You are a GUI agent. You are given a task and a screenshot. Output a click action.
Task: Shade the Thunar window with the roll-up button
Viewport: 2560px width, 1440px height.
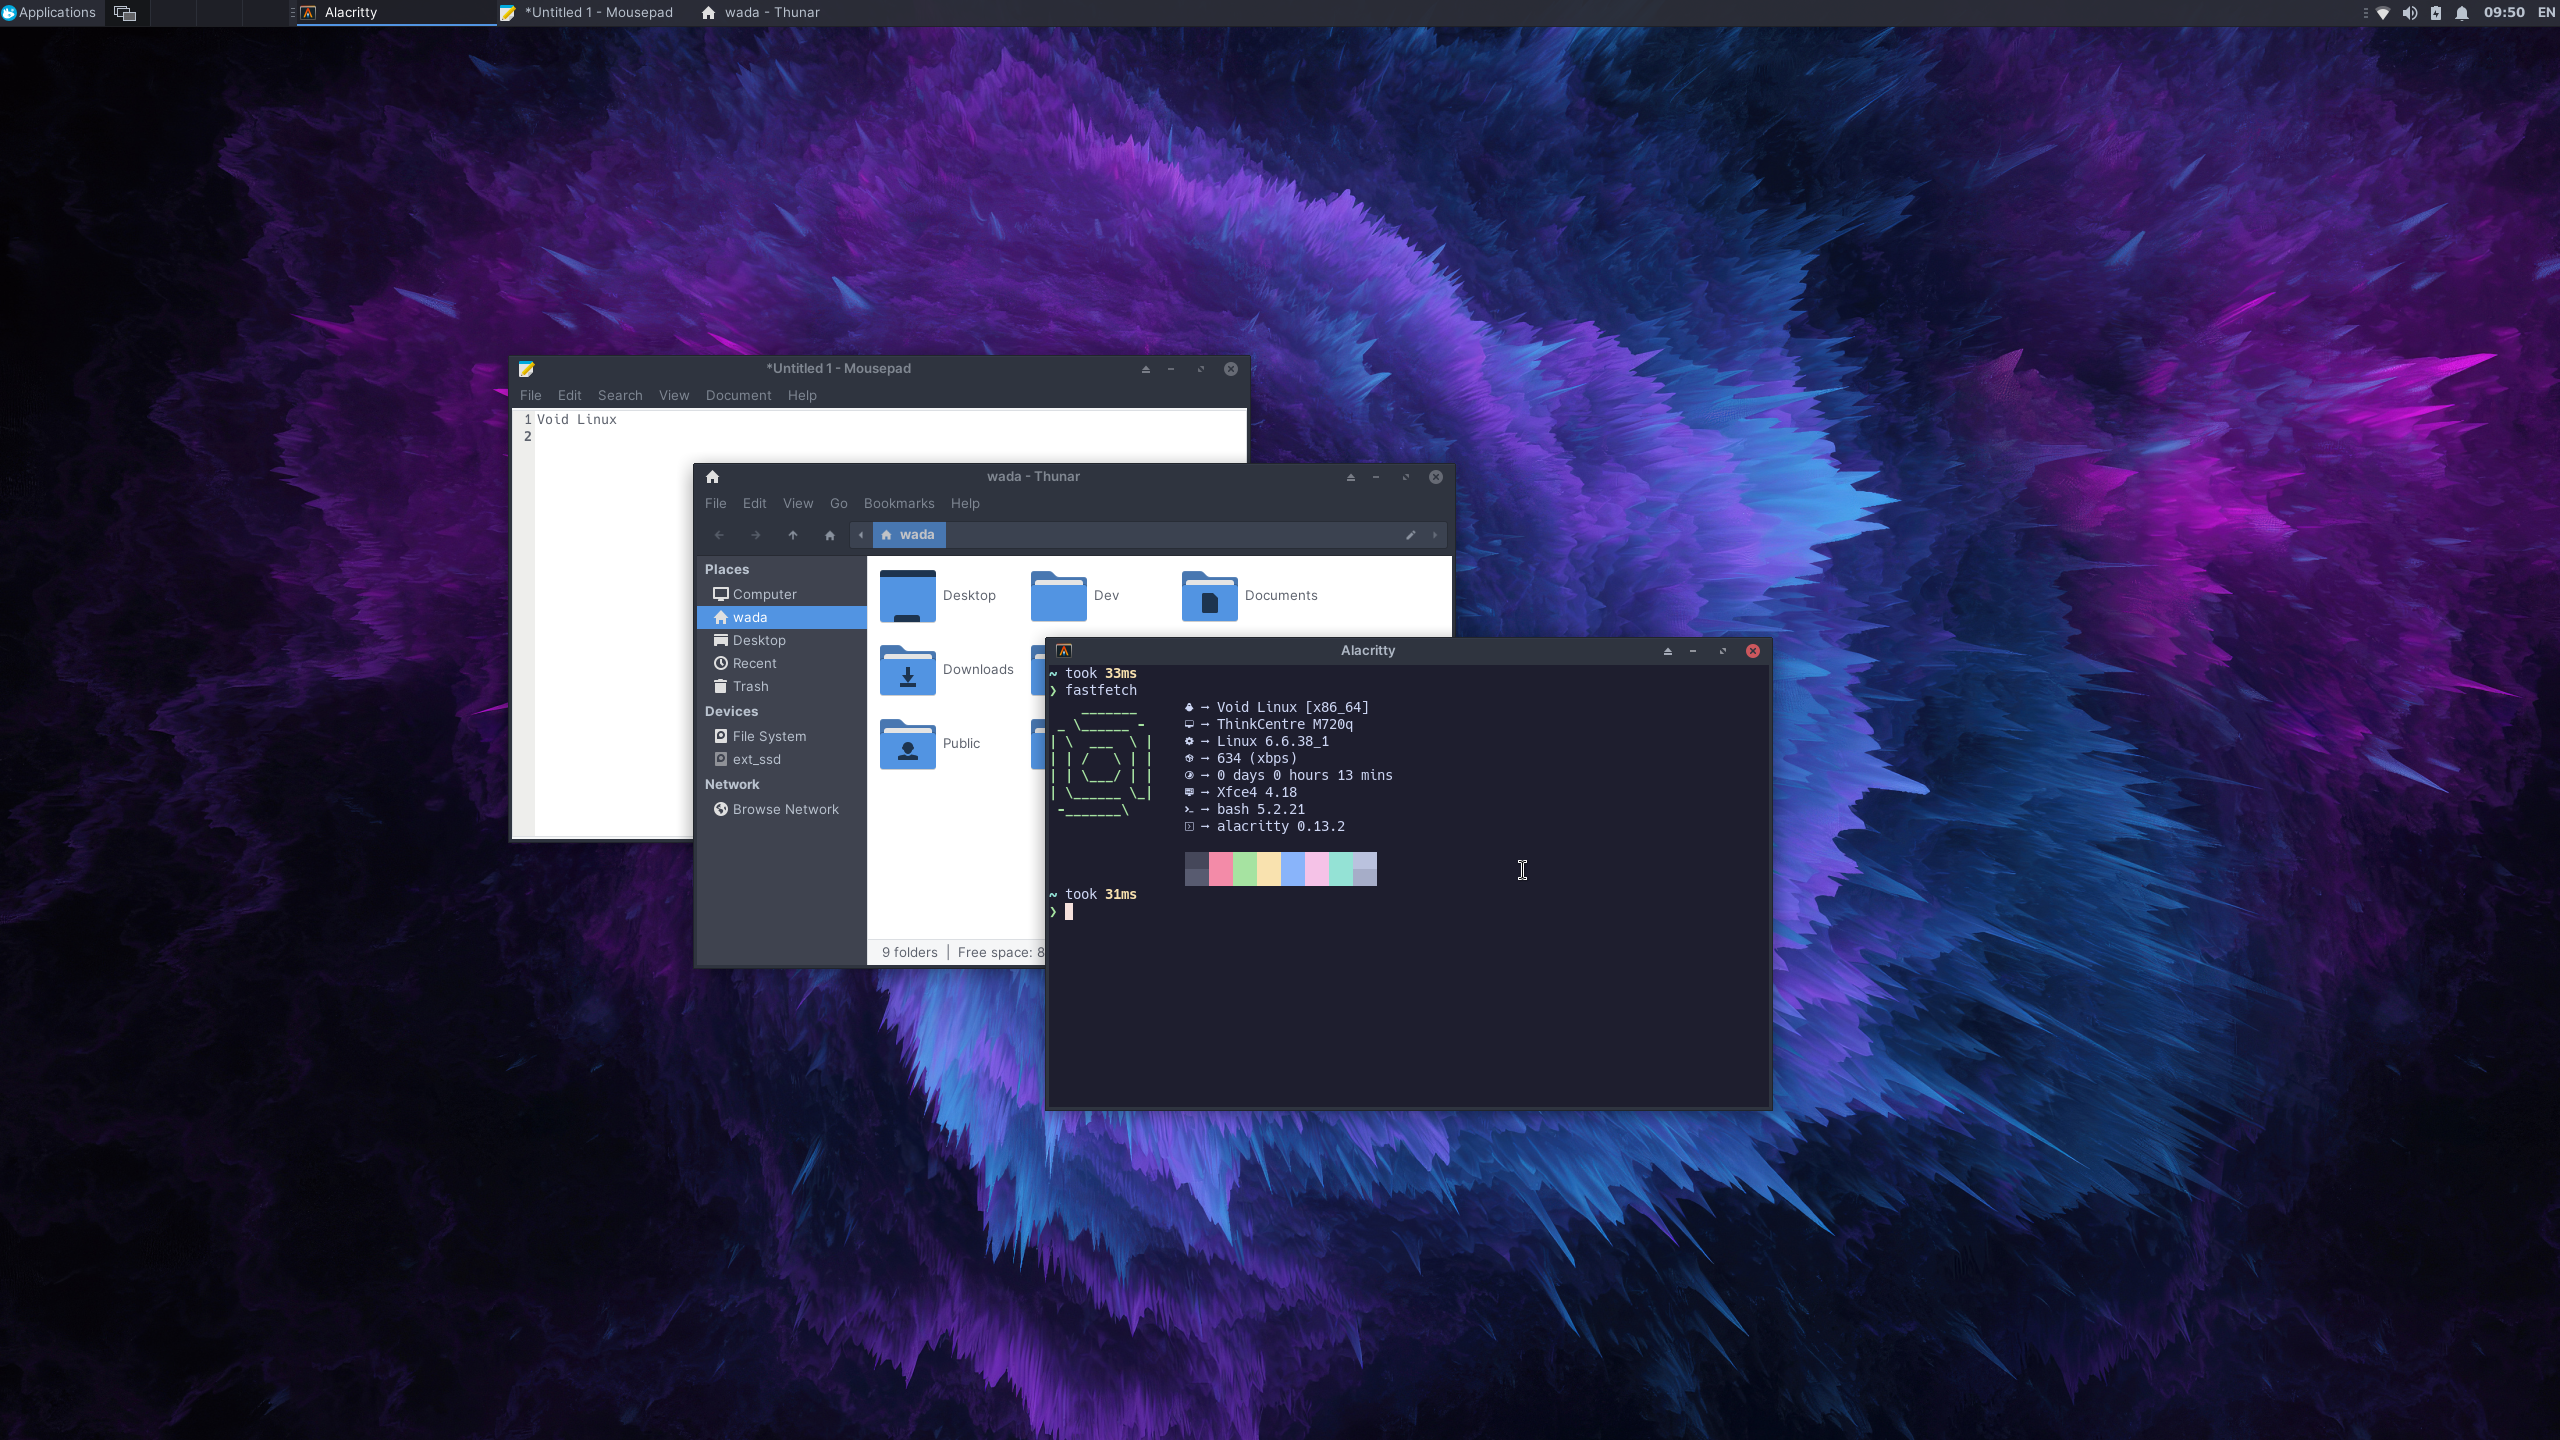(1350, 477)
